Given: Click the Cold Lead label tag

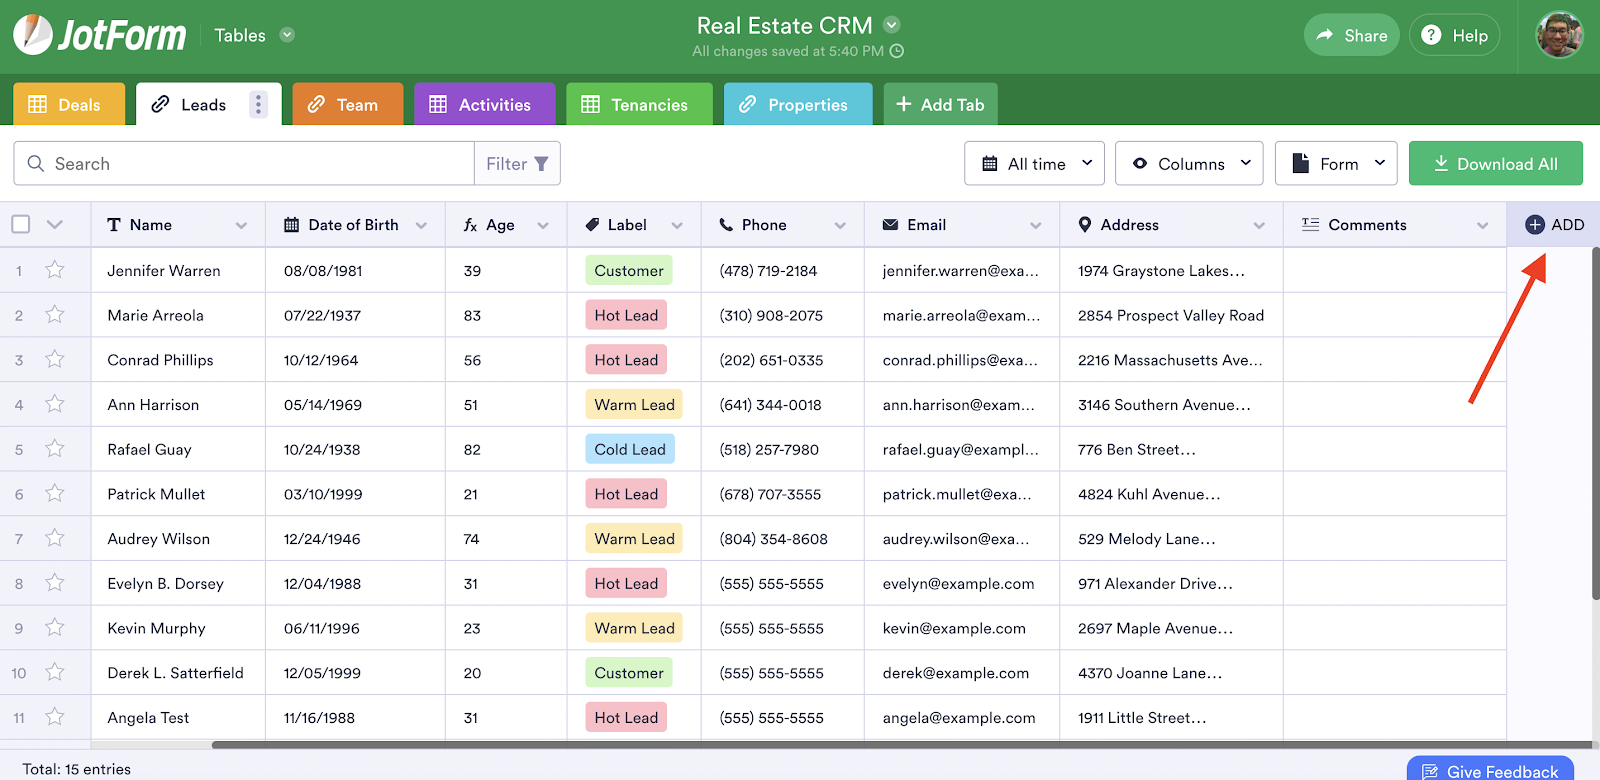Looking at the screenshot, I should coord(629,449).
